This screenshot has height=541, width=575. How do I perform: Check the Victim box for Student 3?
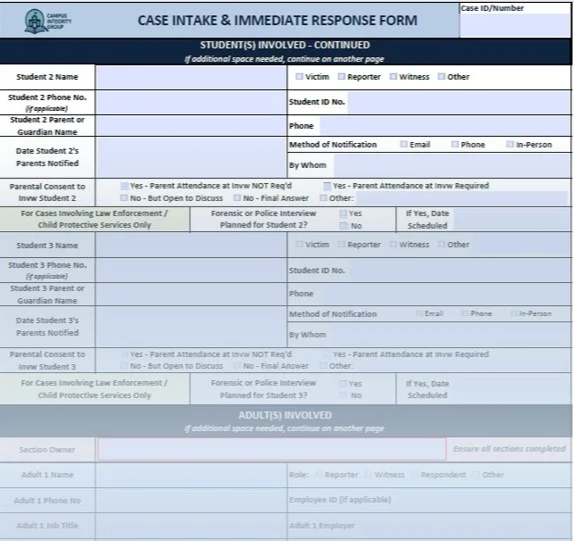tap(299, 244)
